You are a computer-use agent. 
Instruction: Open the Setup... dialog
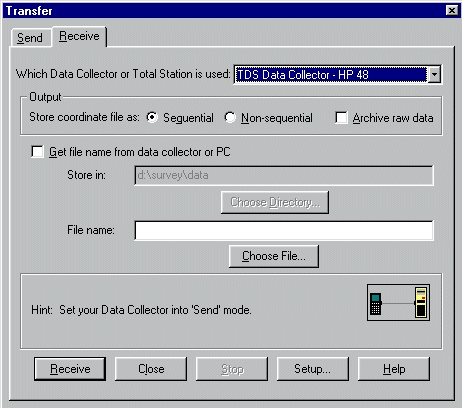(313, 369)
